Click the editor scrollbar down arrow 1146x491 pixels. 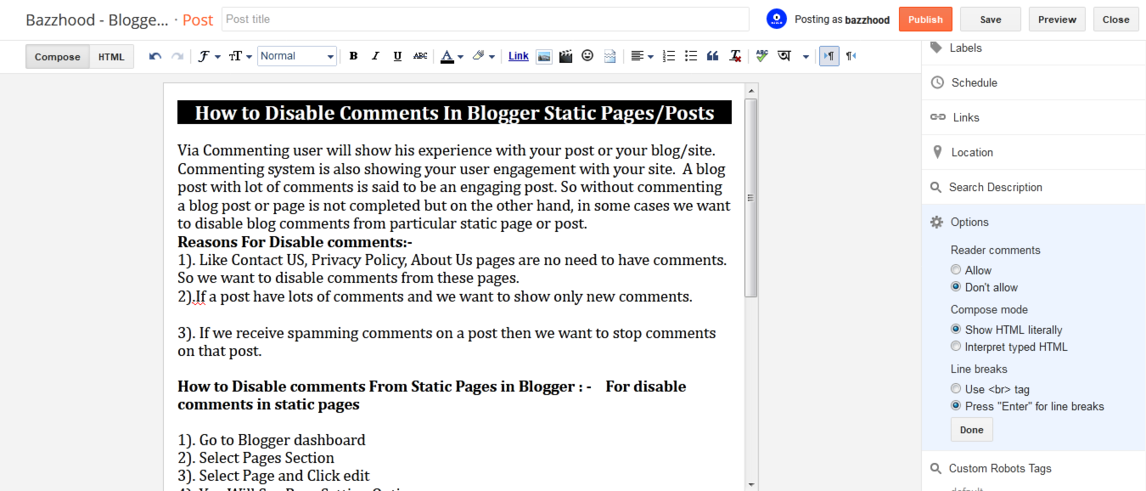click(x=751, y=484)
